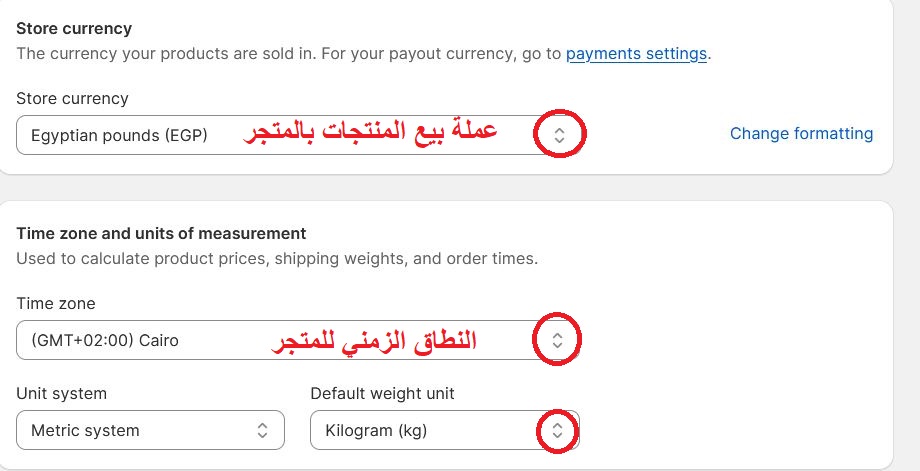Screen dimensions: 920x471
Task: Click the chevron icon in Metric system selector
Action: pyautogui.click(x=262, y=430)
